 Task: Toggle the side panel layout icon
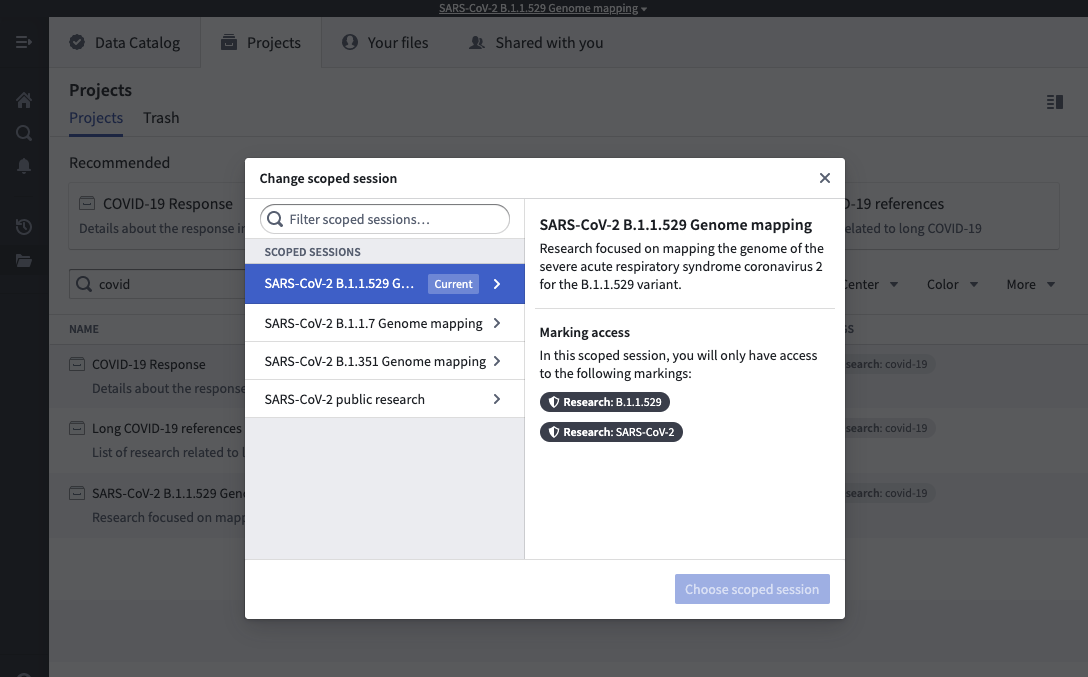click(1055, 102)
